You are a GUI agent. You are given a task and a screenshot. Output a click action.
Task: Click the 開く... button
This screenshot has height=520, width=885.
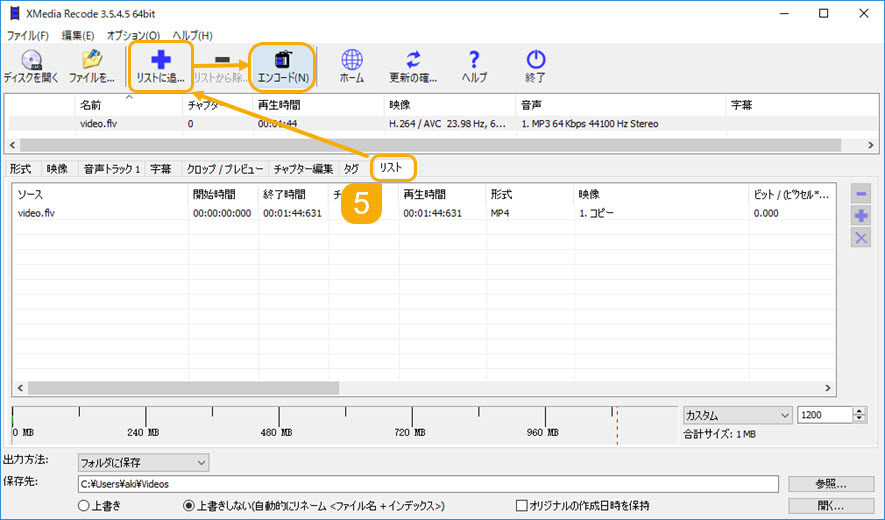pos(830,505)
